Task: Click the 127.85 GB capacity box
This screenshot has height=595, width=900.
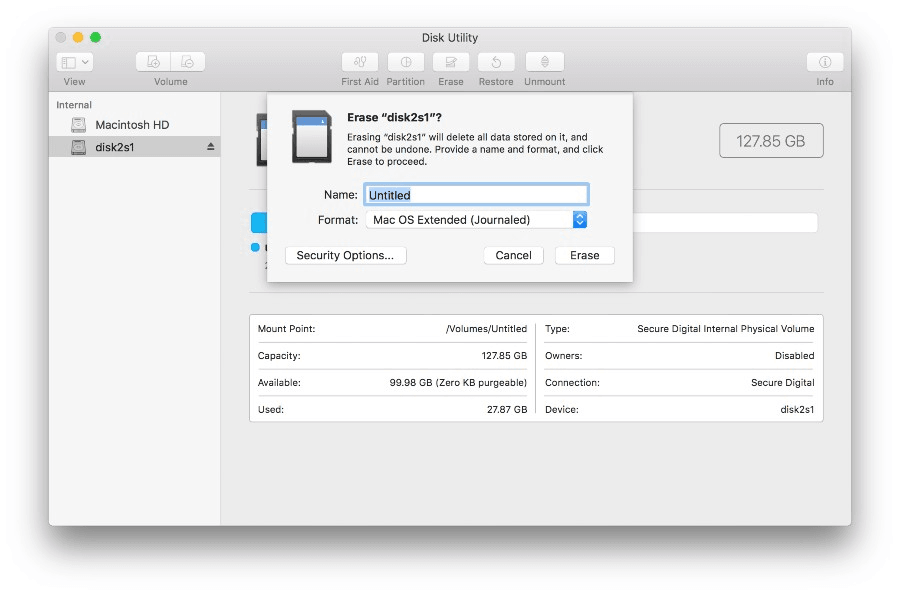Action: click(x=770, y=141)
